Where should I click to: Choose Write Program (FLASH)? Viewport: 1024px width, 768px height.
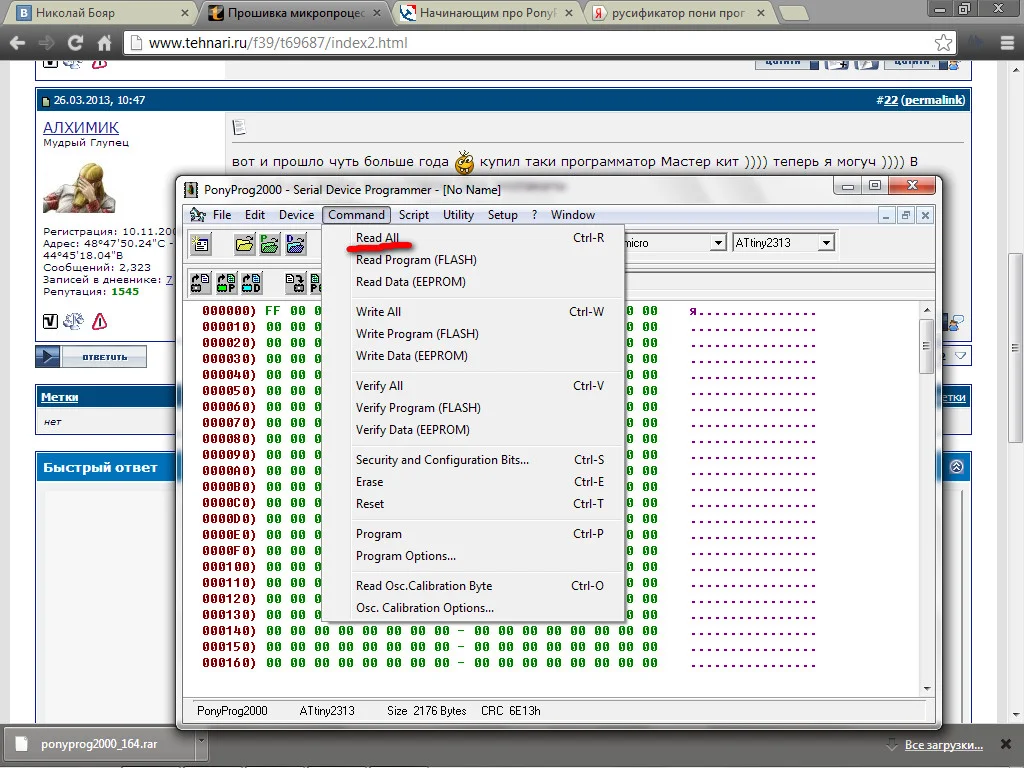pyautogui.click(x=473, y=334)
